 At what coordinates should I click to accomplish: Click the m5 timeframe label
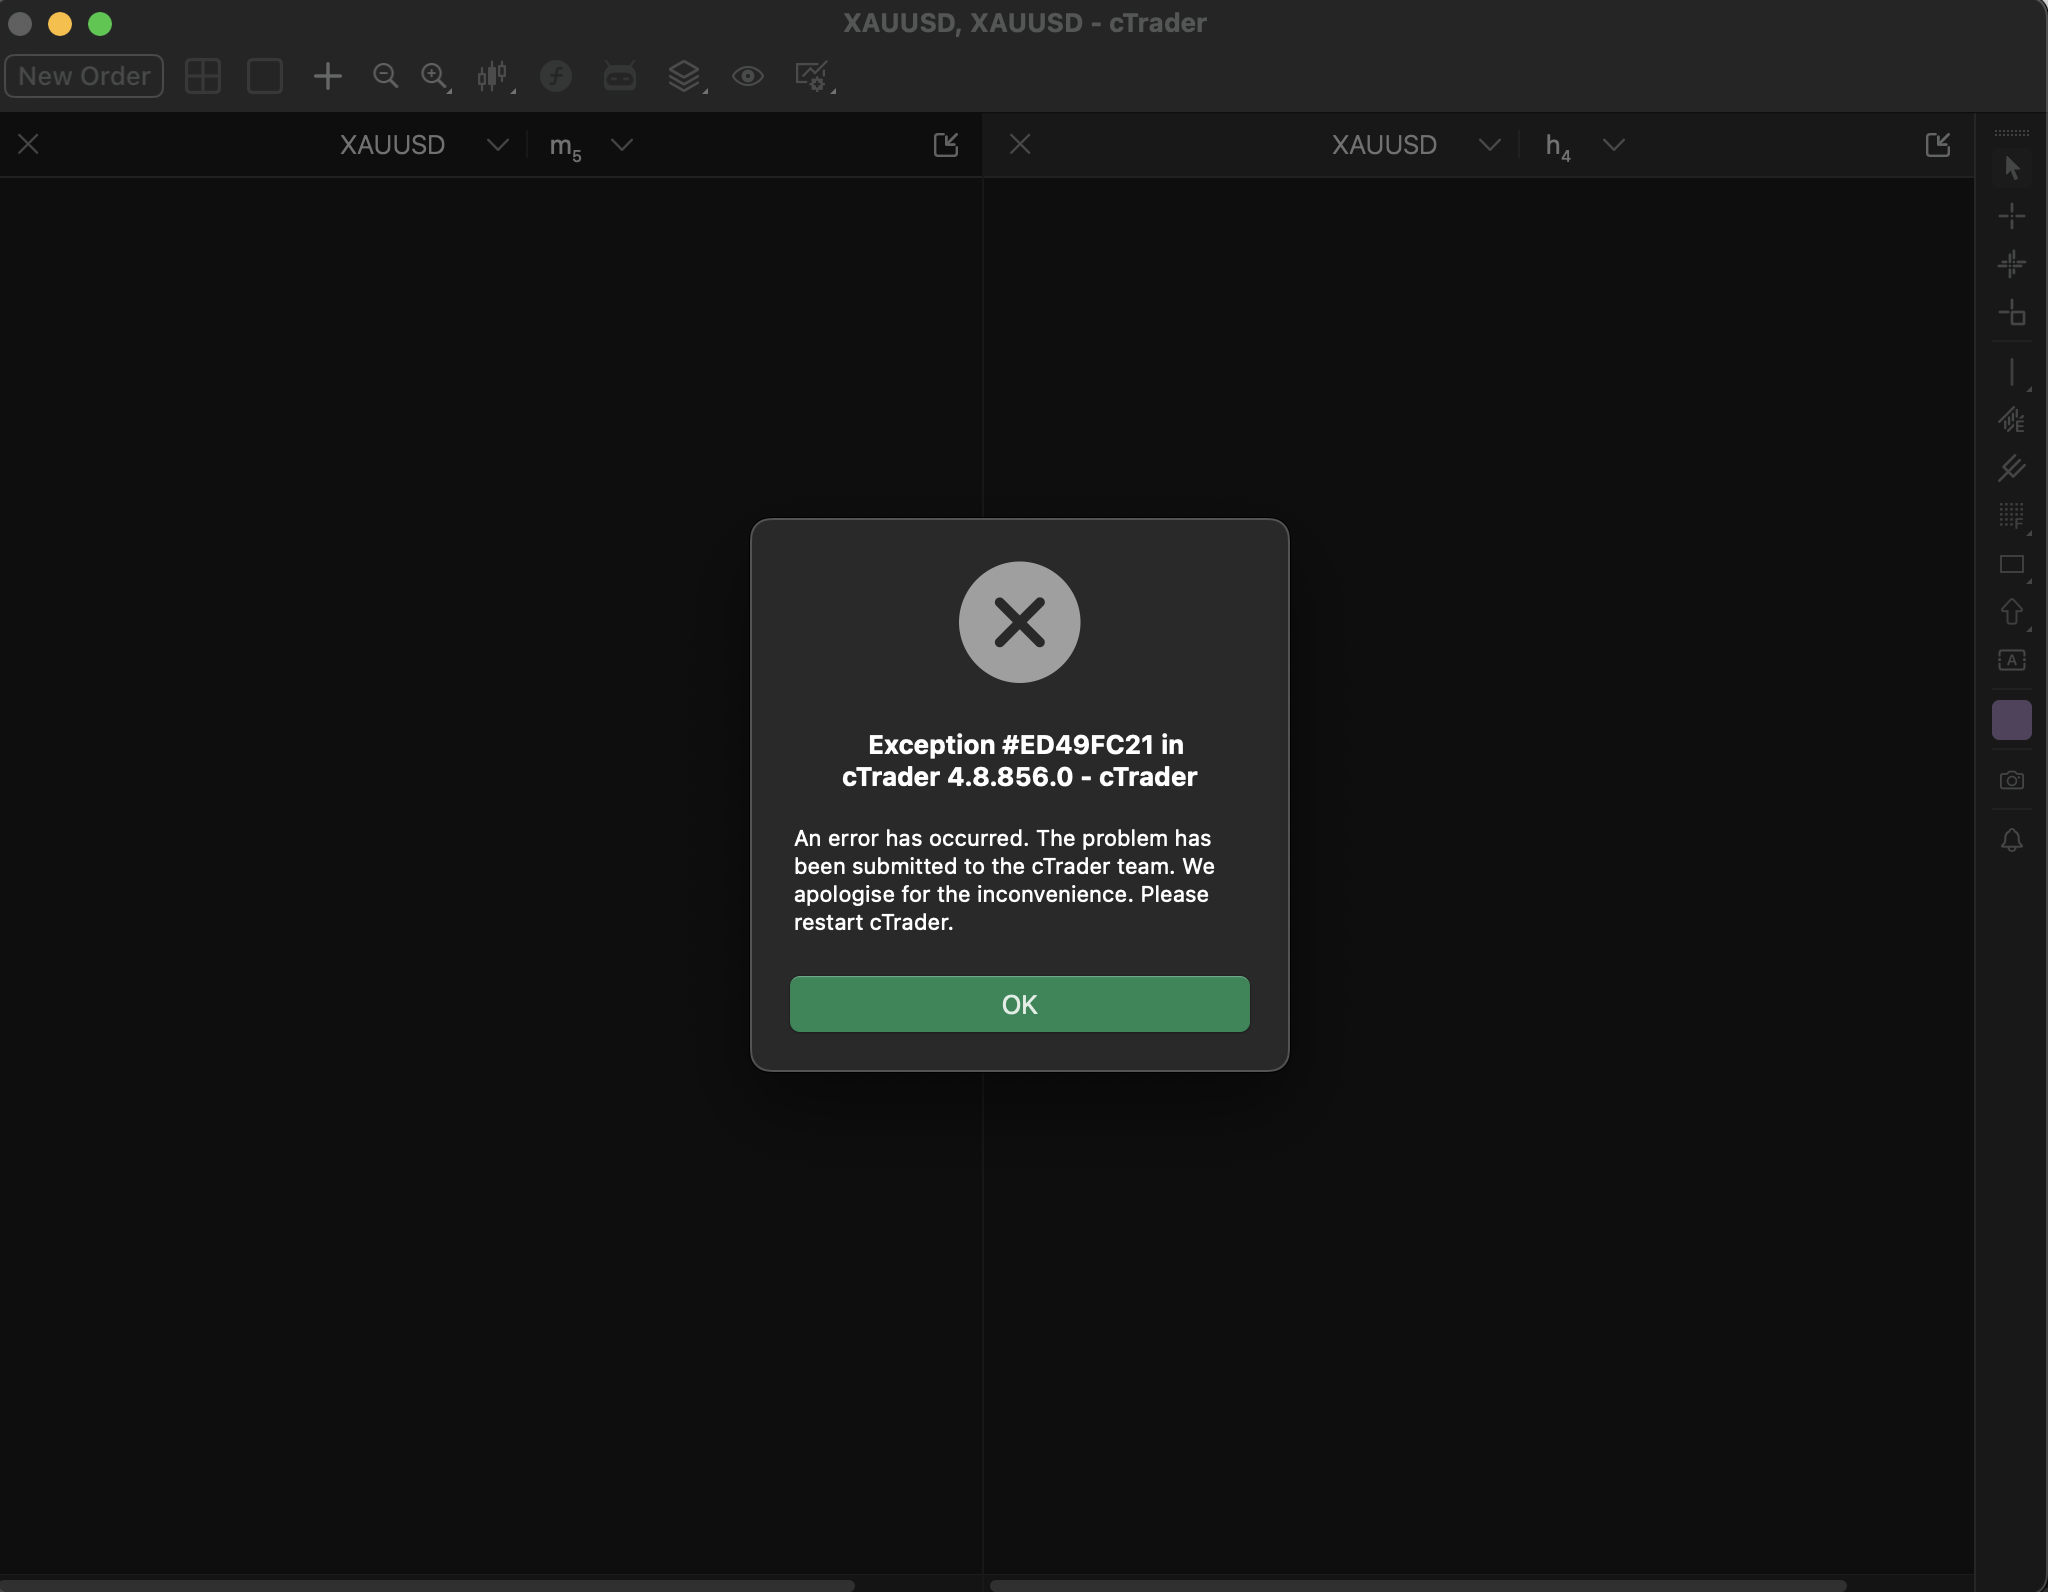pos(565,148)
